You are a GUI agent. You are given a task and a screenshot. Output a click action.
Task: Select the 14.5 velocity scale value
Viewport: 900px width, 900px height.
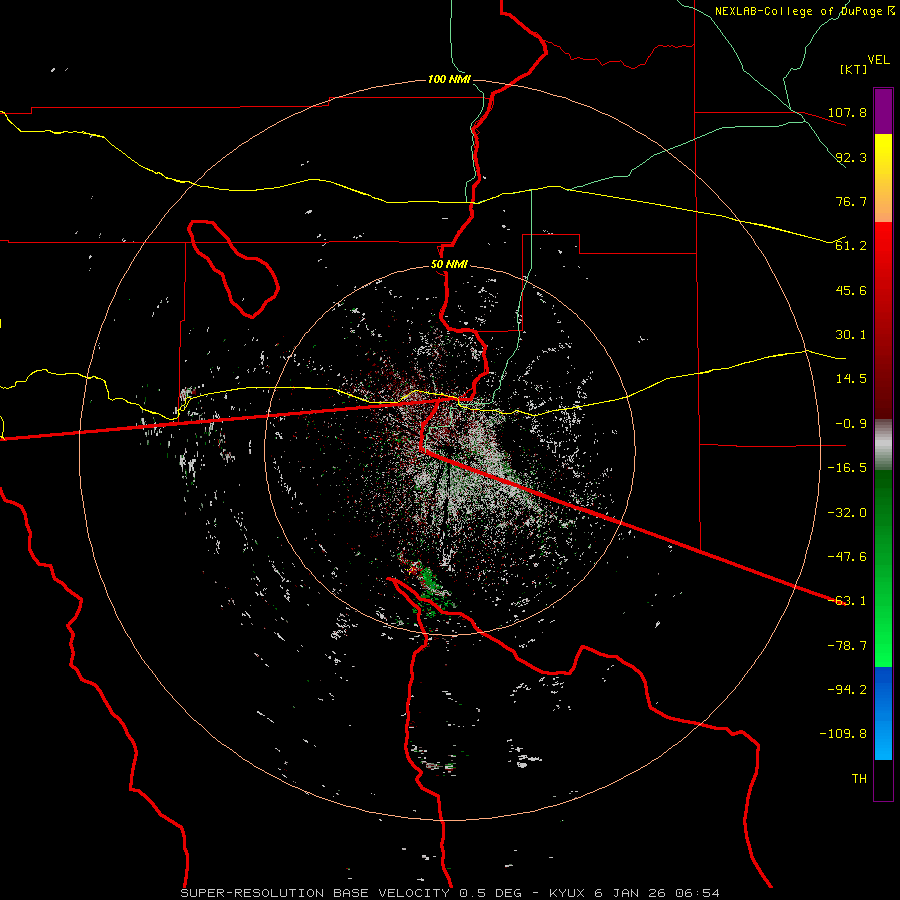click(851, 379)
